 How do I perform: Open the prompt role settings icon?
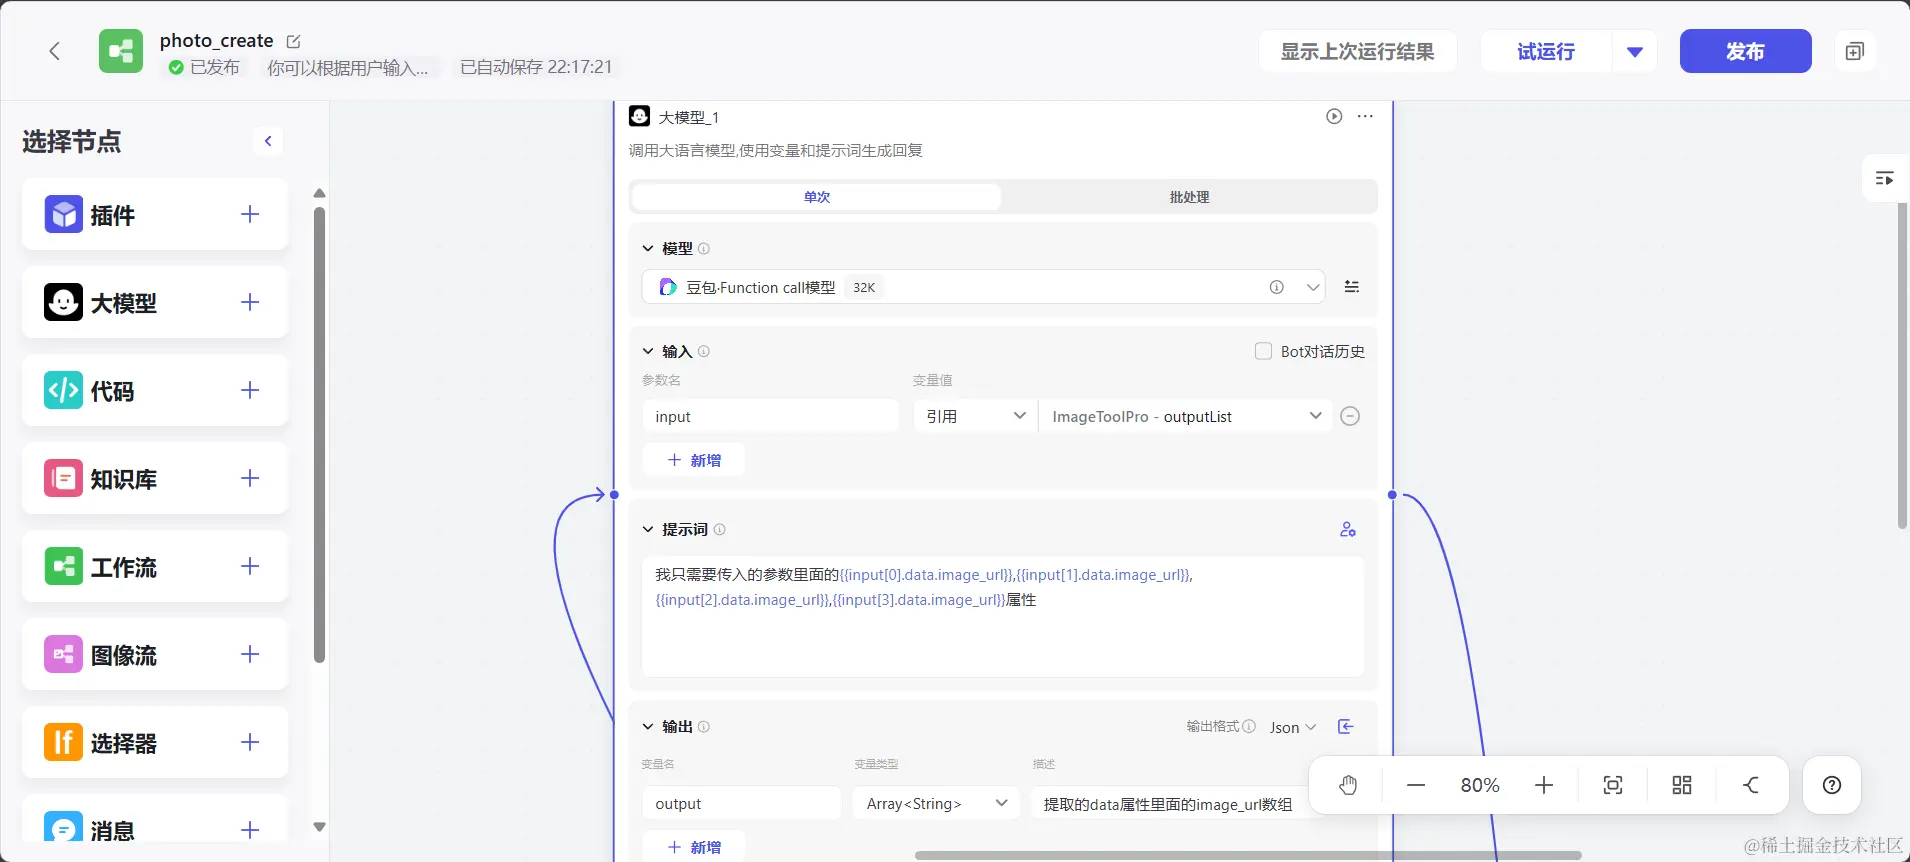[1348, 529]
